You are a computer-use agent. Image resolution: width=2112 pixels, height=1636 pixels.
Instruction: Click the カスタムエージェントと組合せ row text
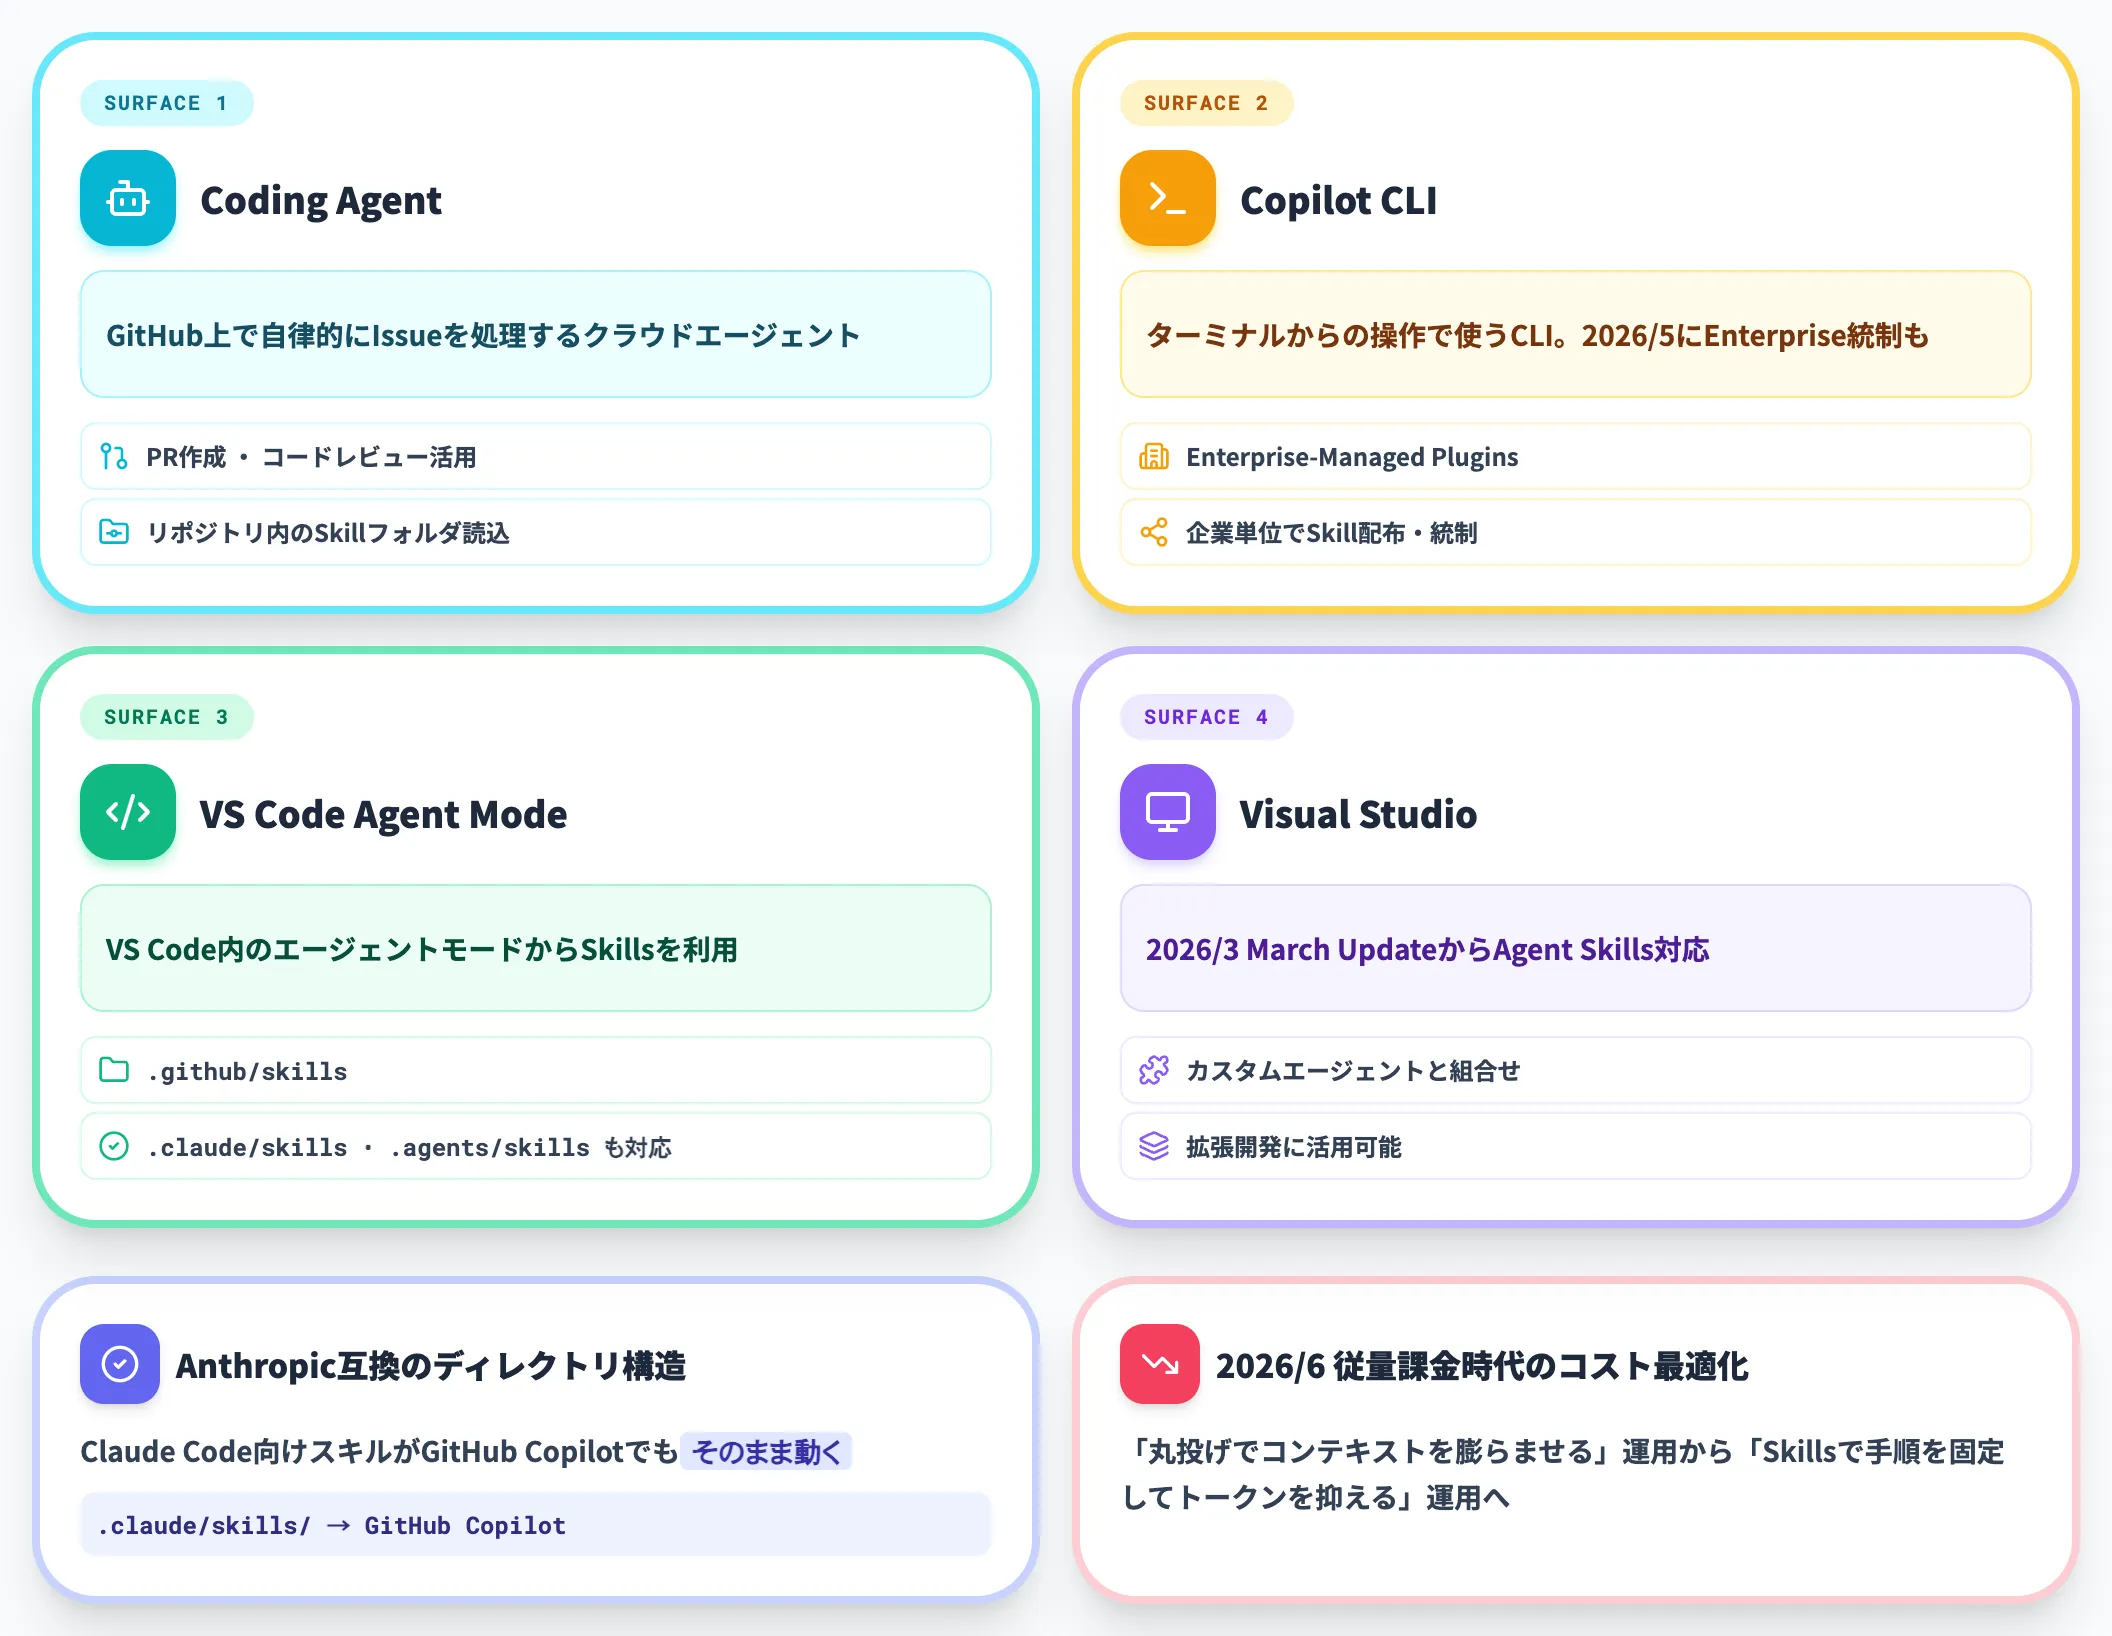1353,1071
